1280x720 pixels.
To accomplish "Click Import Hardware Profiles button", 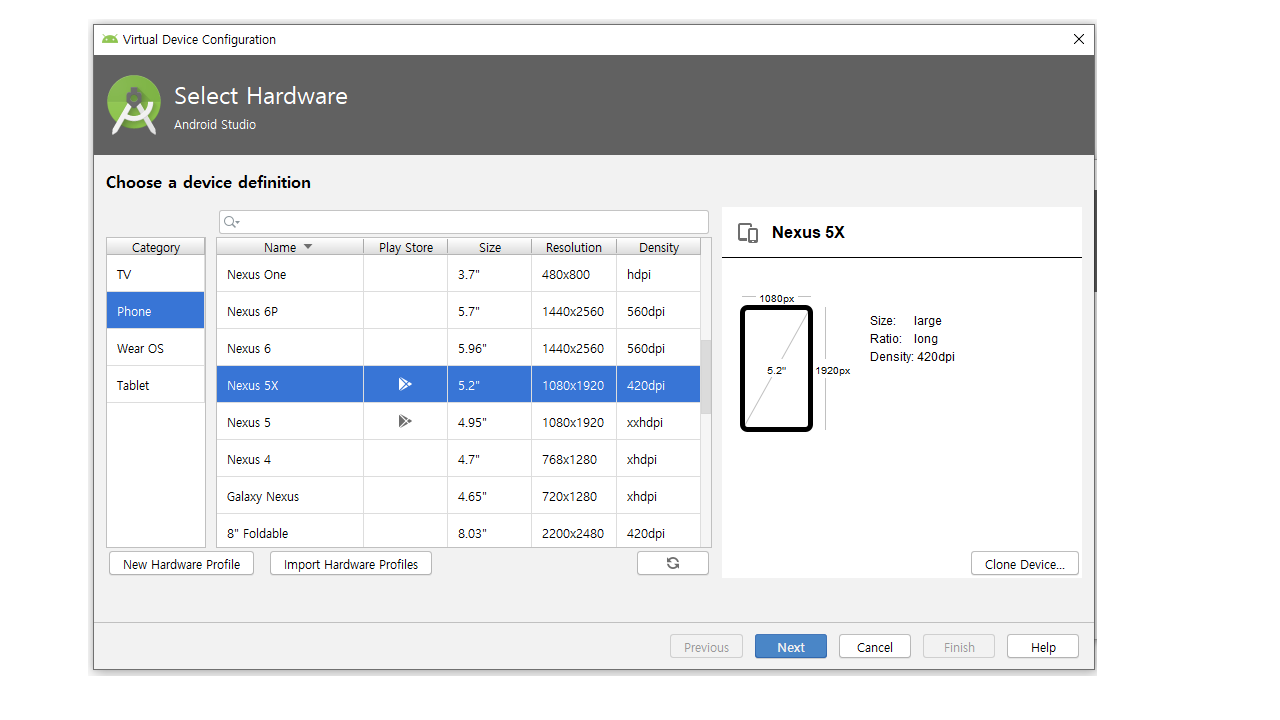I will 351,564.
